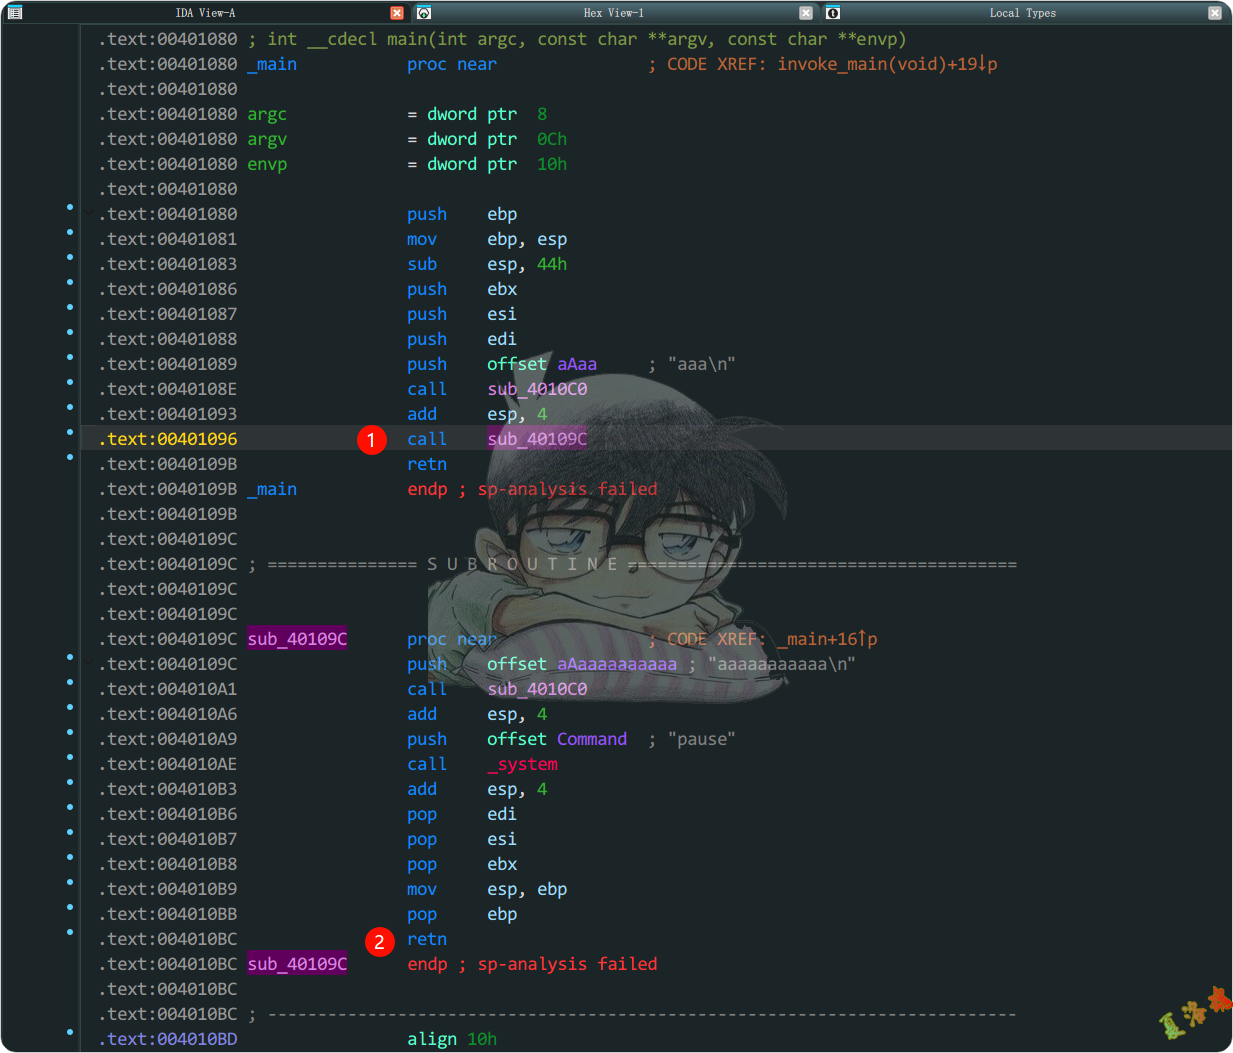Click the Hex View-1 tab icon

[424, 13]
